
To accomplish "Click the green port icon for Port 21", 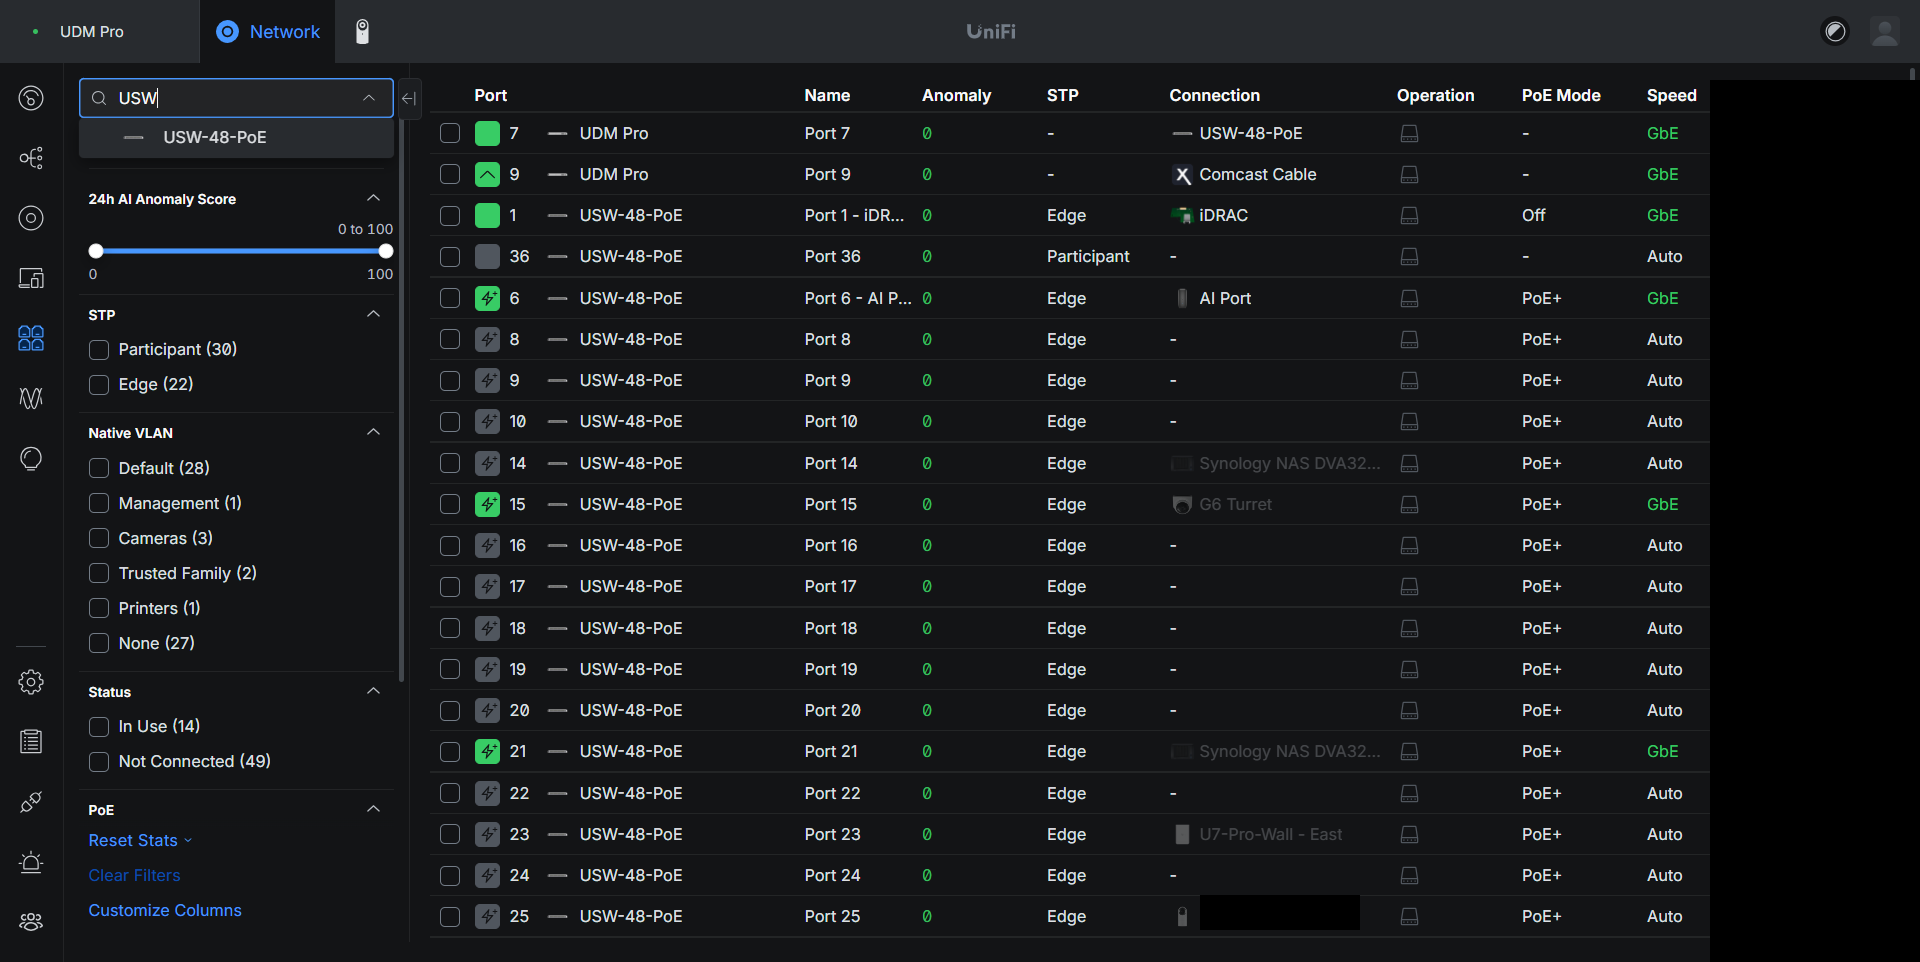I will (487, 752).
